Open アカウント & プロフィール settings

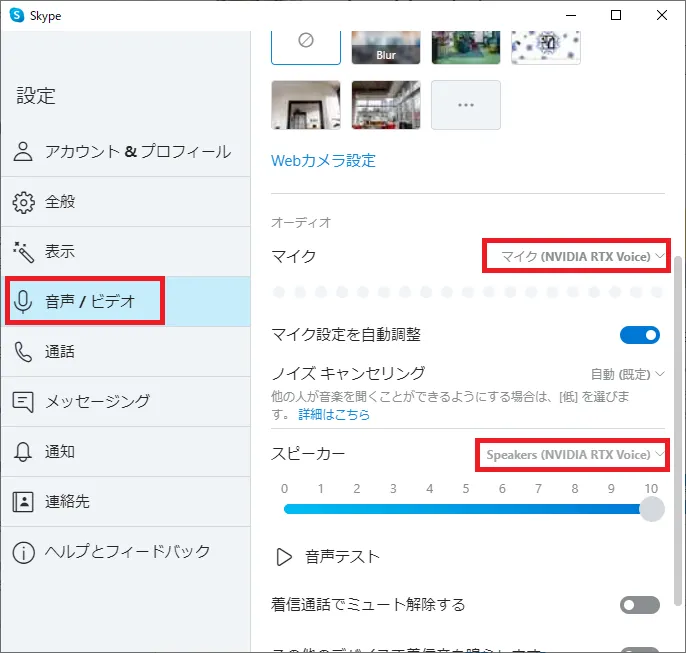126,152
